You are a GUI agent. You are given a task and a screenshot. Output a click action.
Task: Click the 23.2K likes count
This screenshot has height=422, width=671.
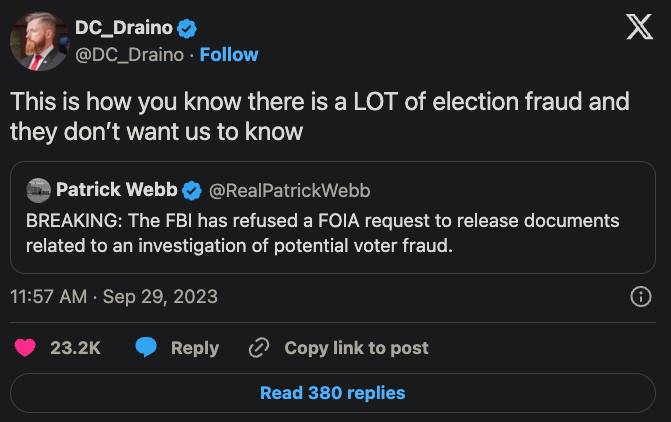(75, 347)
